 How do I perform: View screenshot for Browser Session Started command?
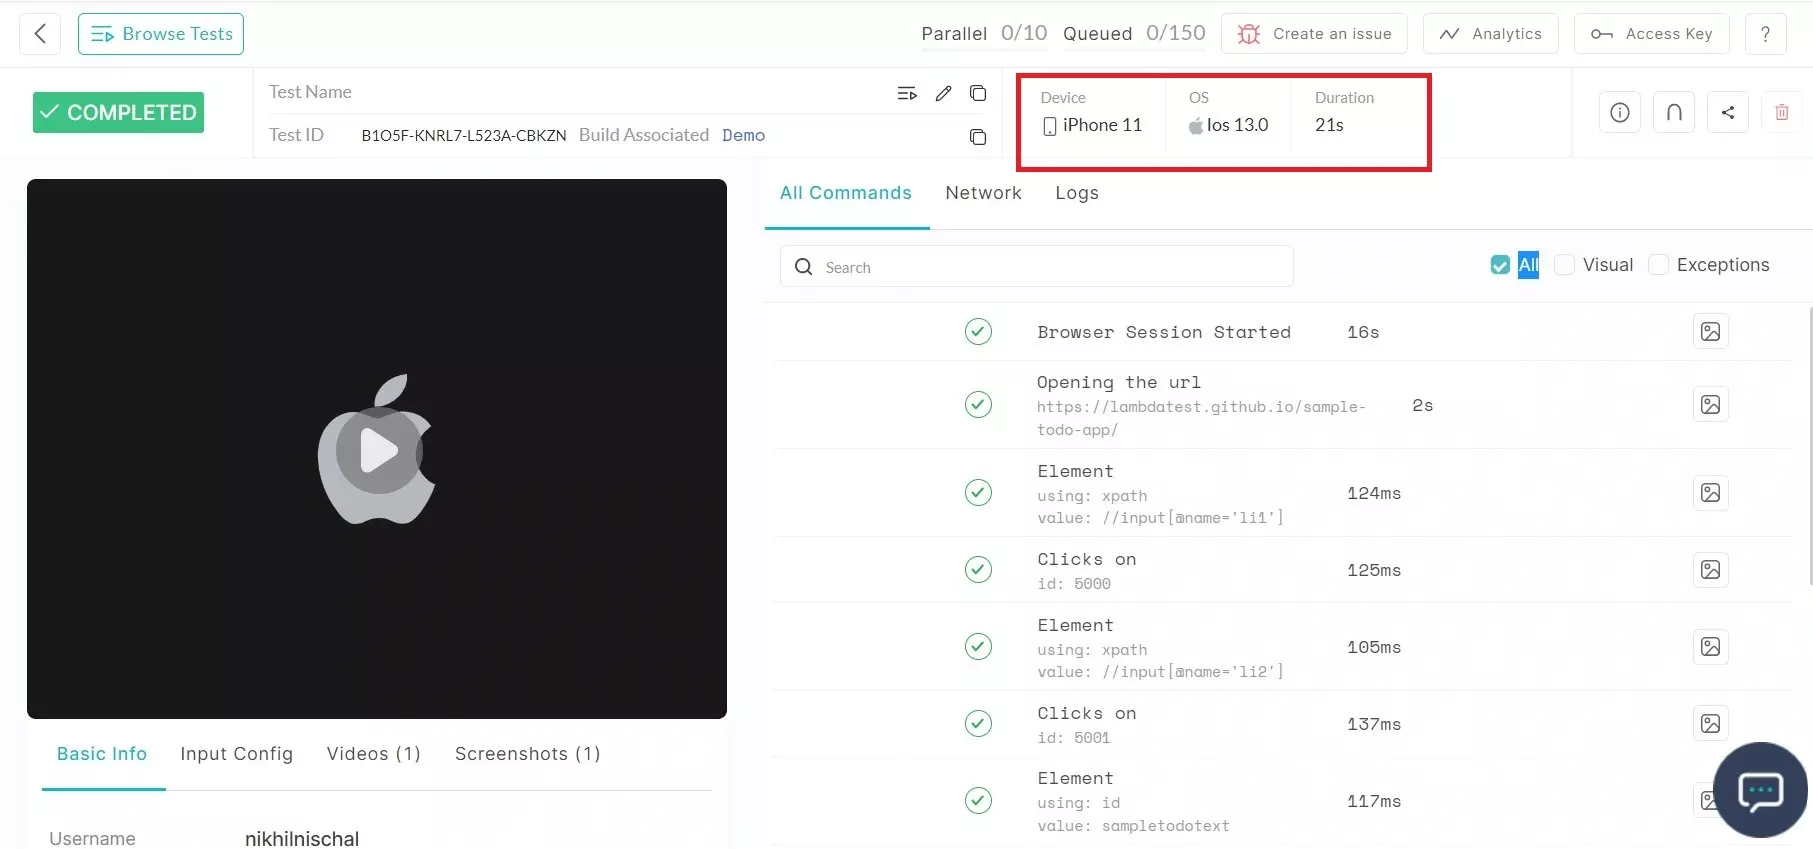click(1710, 332)
